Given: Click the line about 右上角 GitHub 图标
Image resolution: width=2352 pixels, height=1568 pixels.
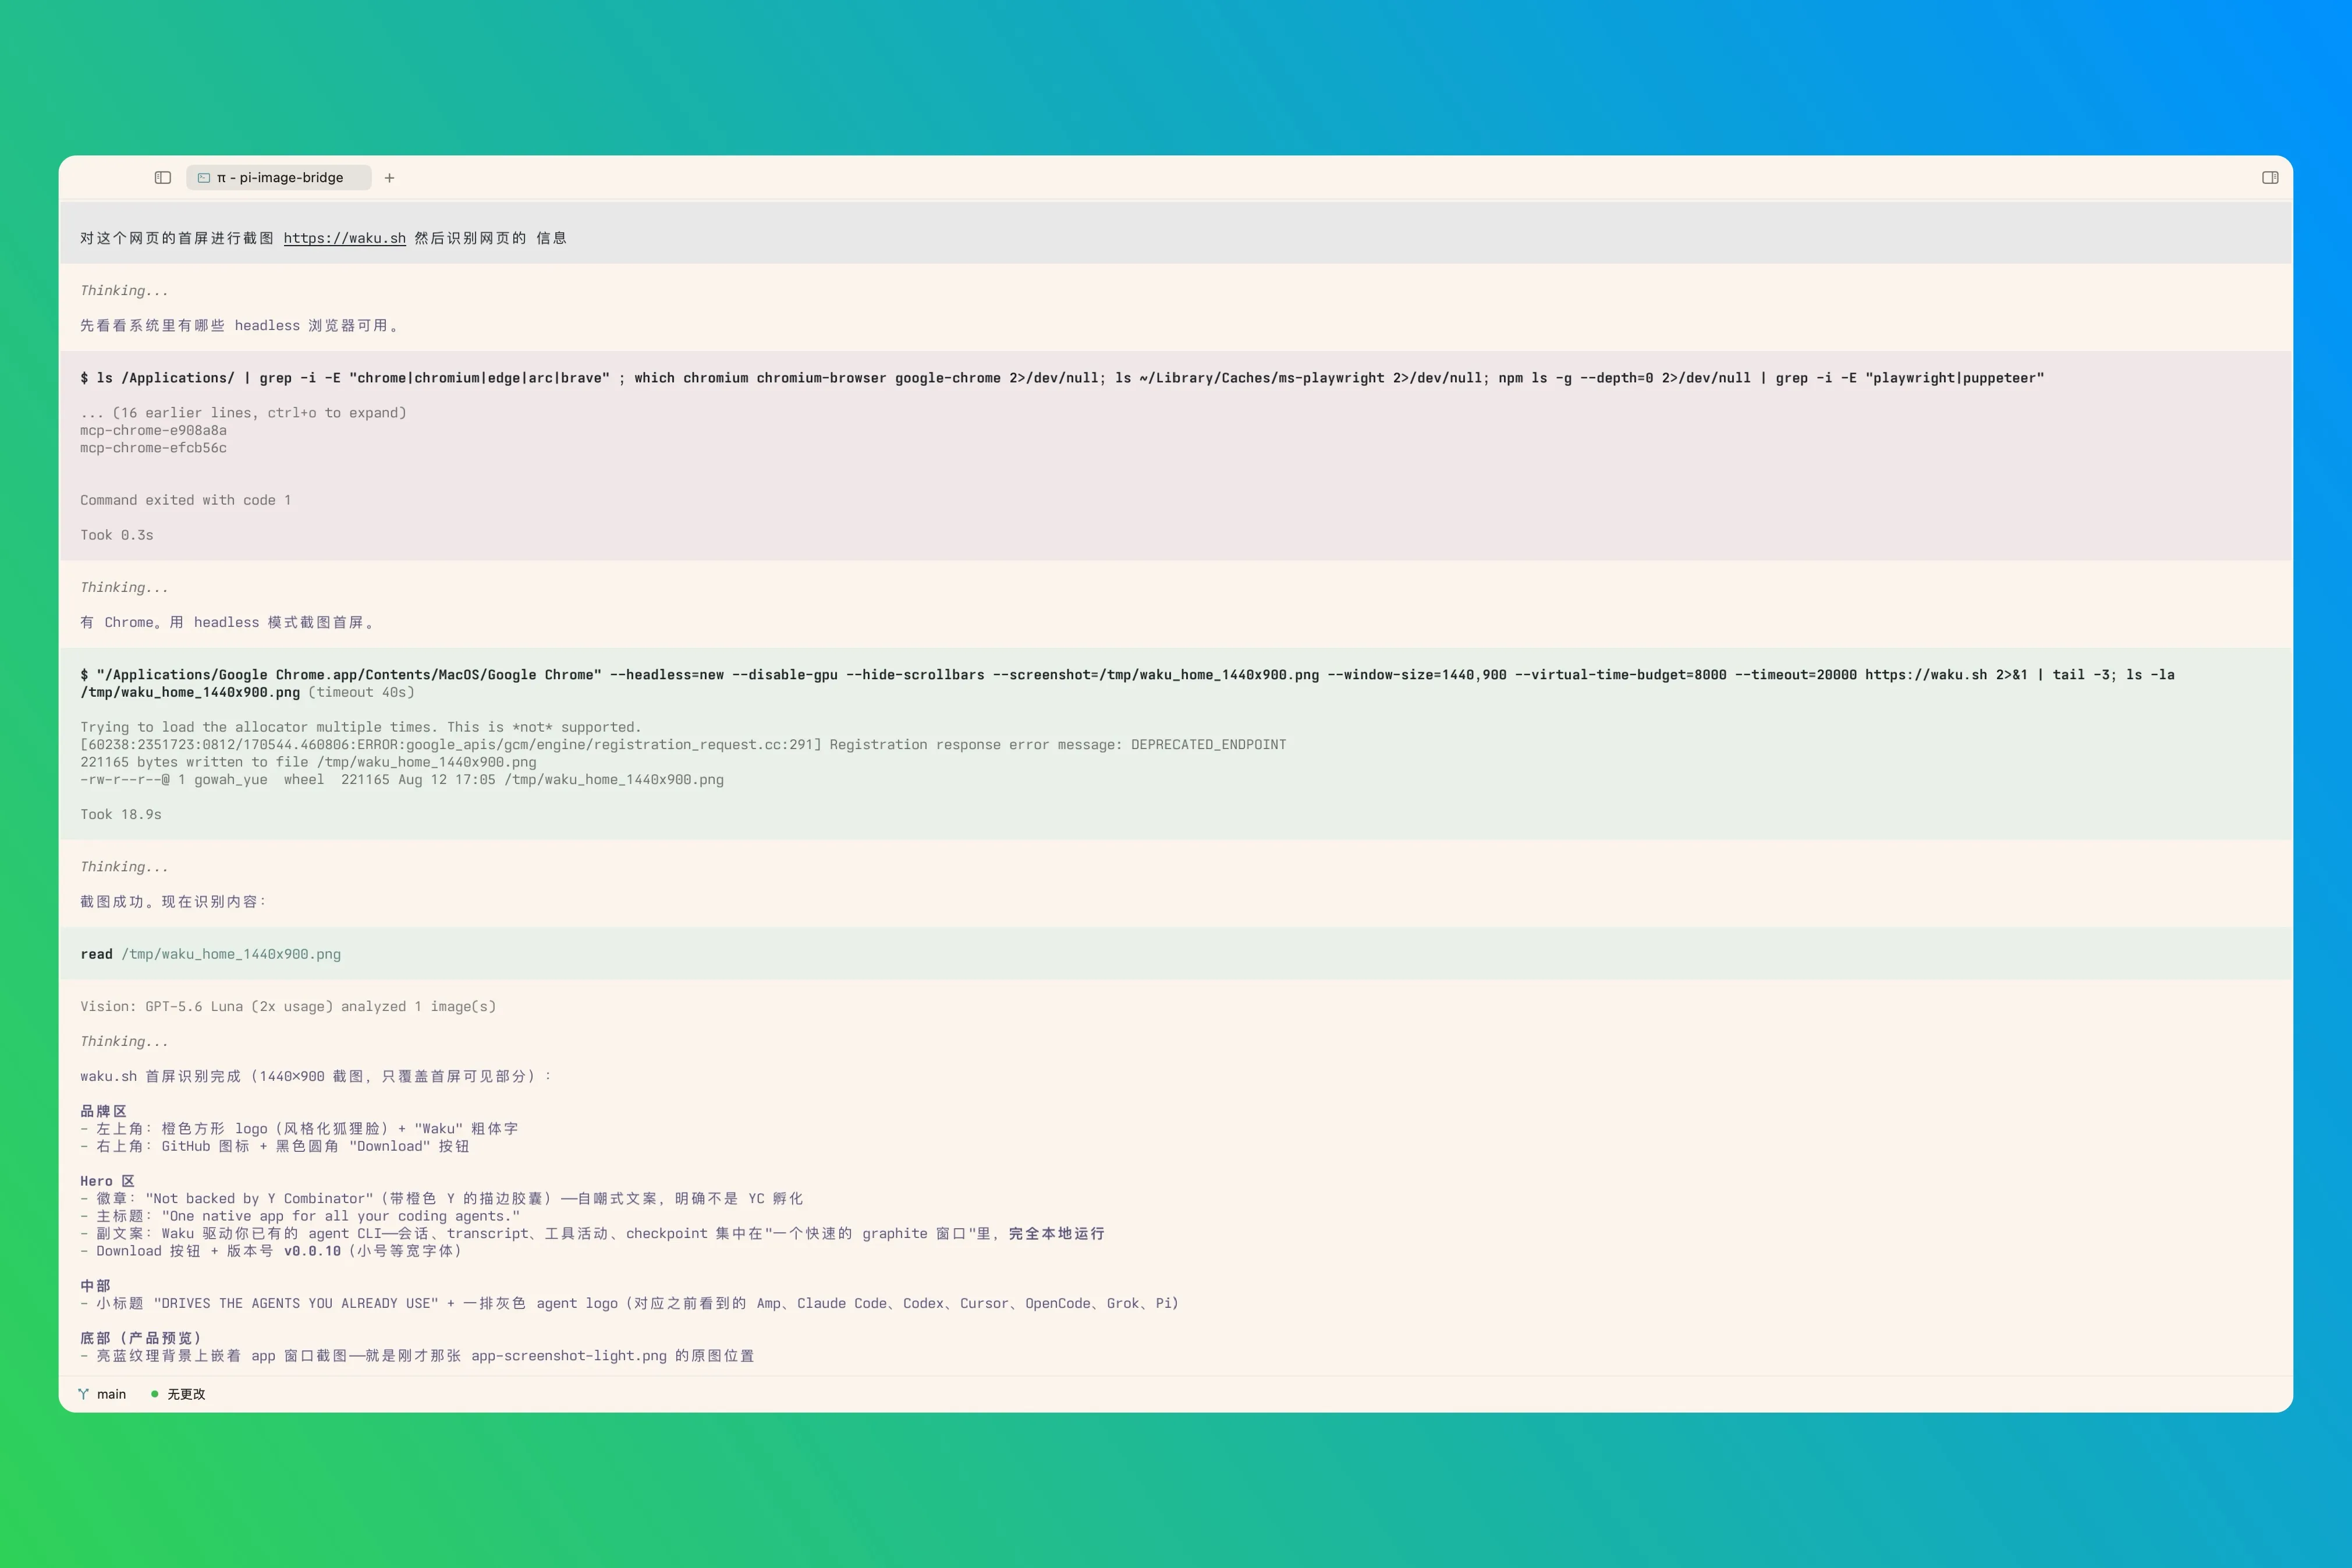Looking at the screenshot, I should click(275, 1147).
